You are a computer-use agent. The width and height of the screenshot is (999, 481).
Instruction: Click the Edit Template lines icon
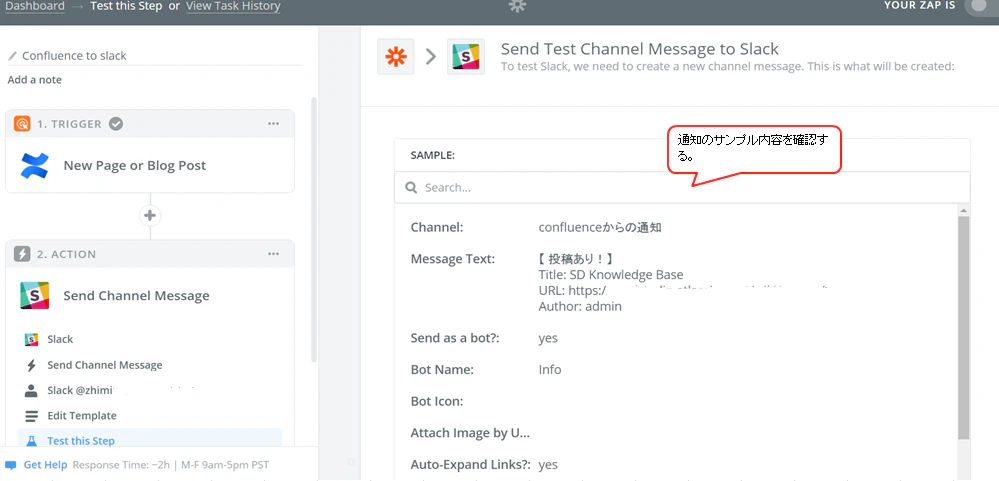(31, 416)
